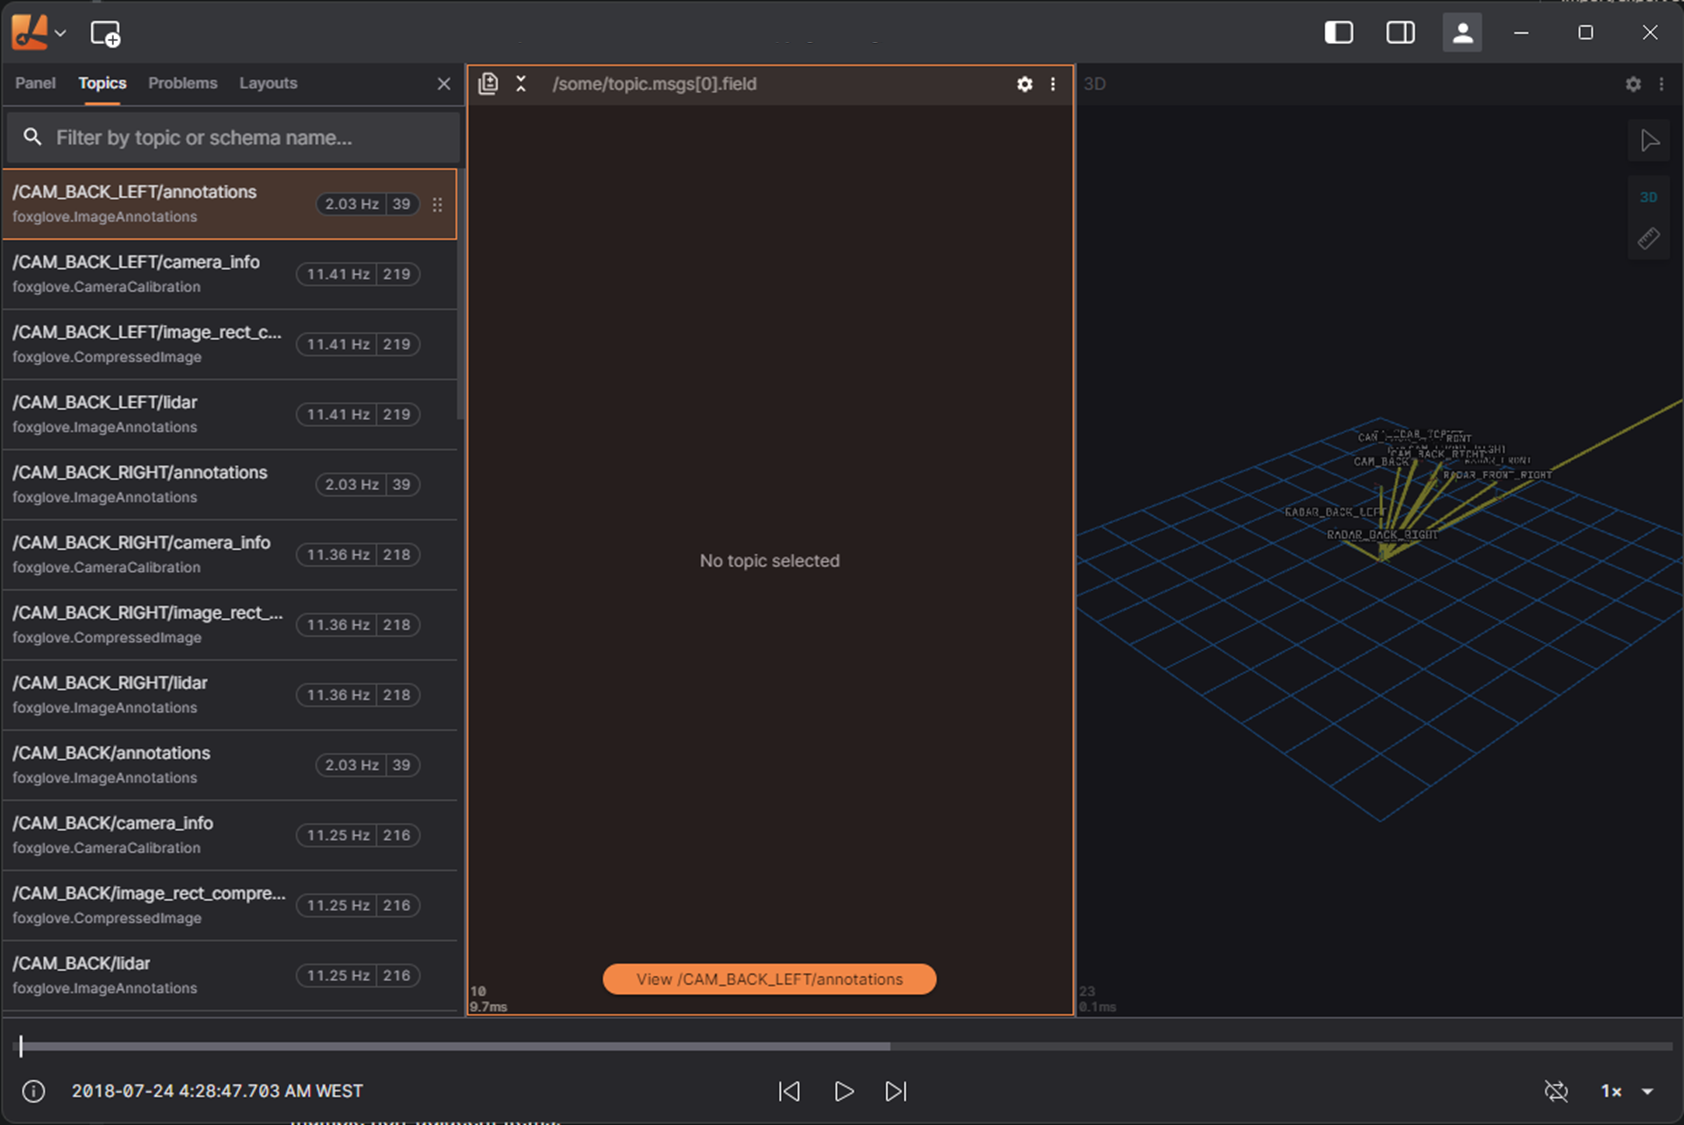Toggle the right sidebar visibility

coord(1400,32)
